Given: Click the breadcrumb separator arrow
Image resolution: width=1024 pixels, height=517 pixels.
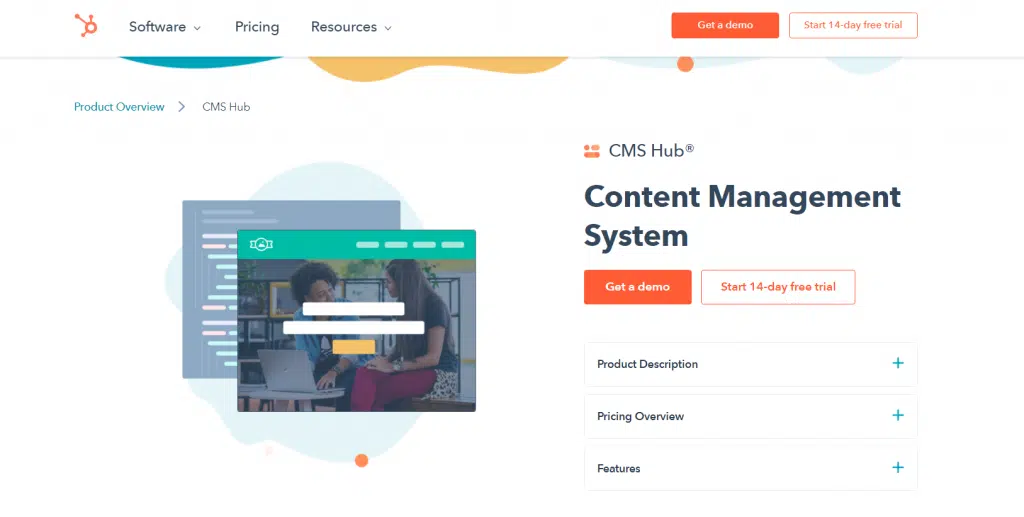Looking at the screenshot, I should pos(182,106).
